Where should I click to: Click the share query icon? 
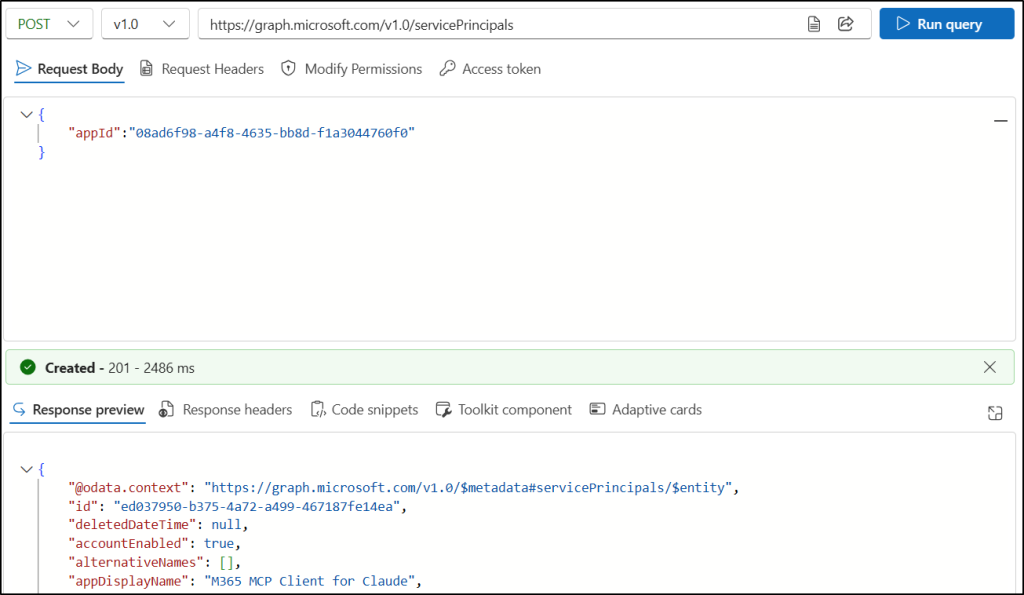[x=845, y=24]
